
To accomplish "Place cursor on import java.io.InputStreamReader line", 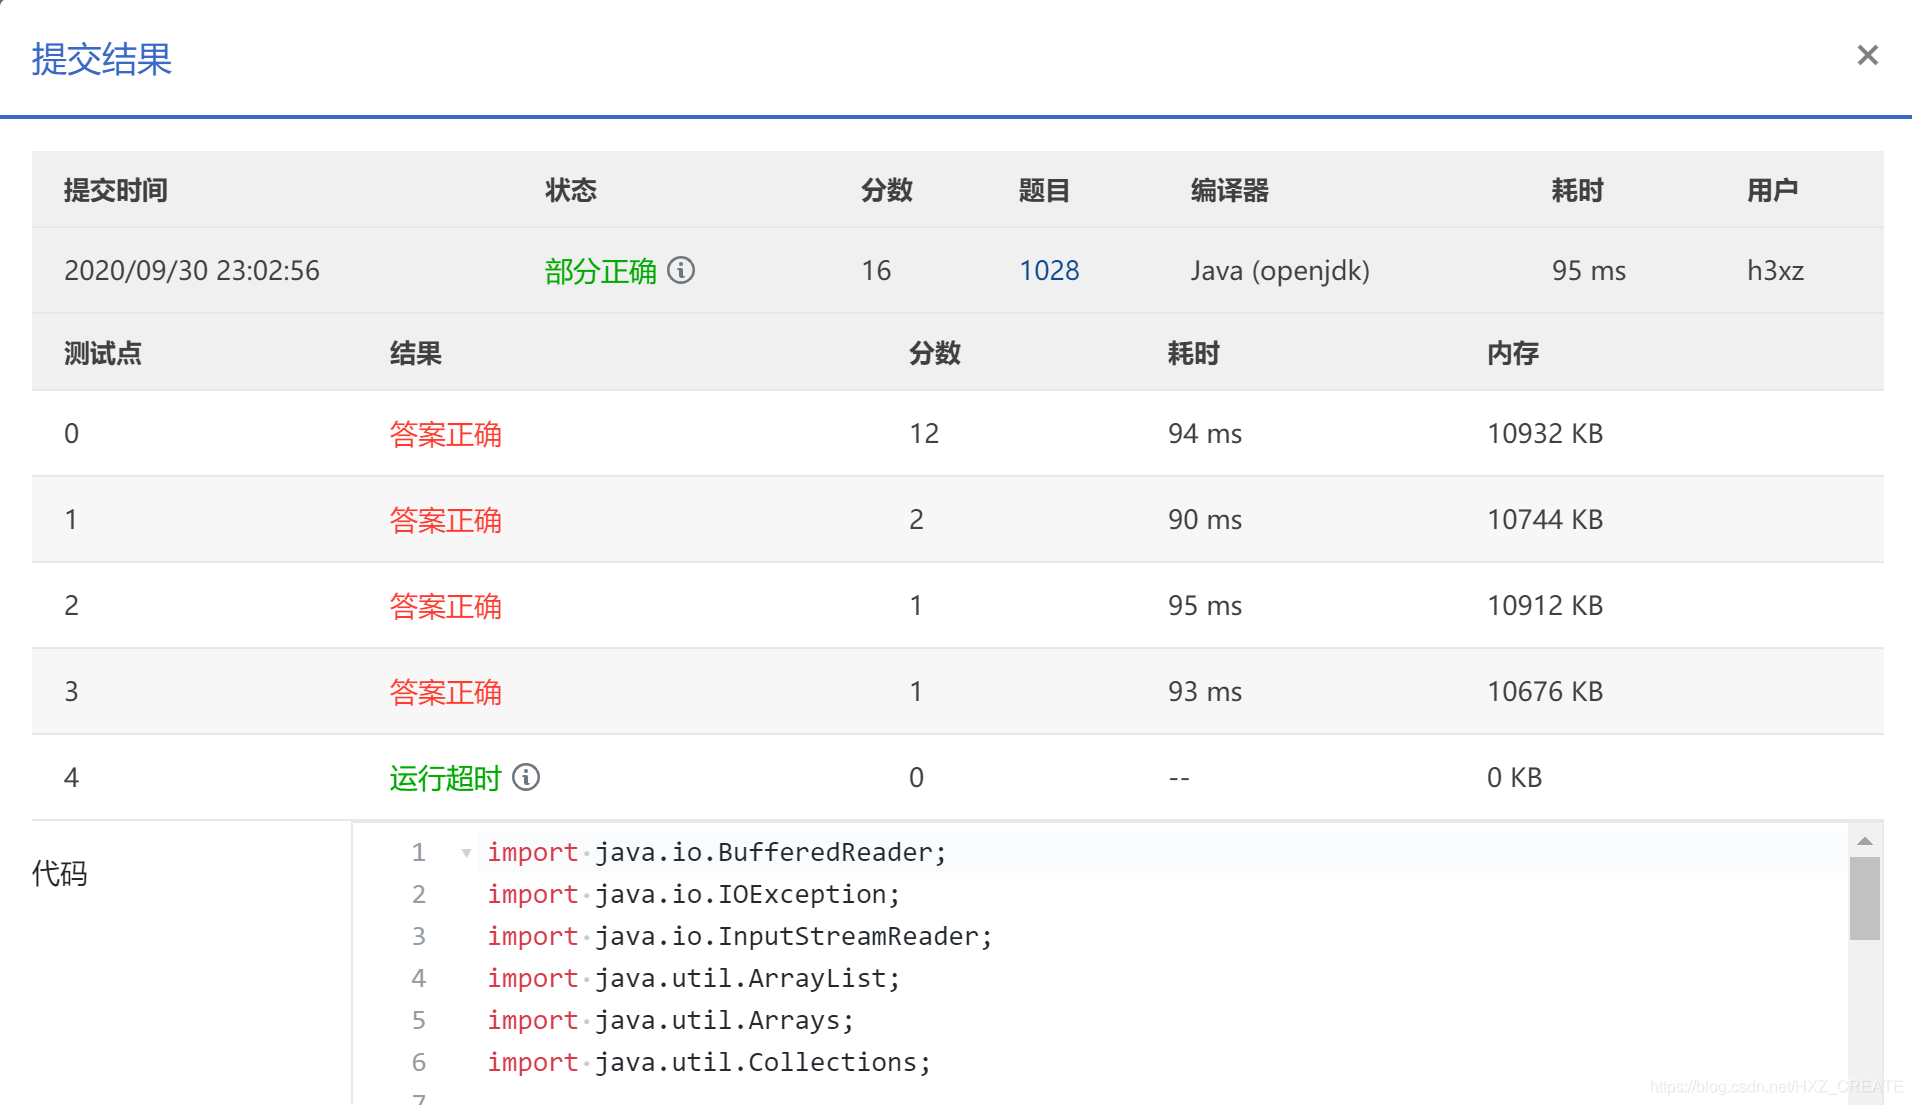I will click(739, 937).
